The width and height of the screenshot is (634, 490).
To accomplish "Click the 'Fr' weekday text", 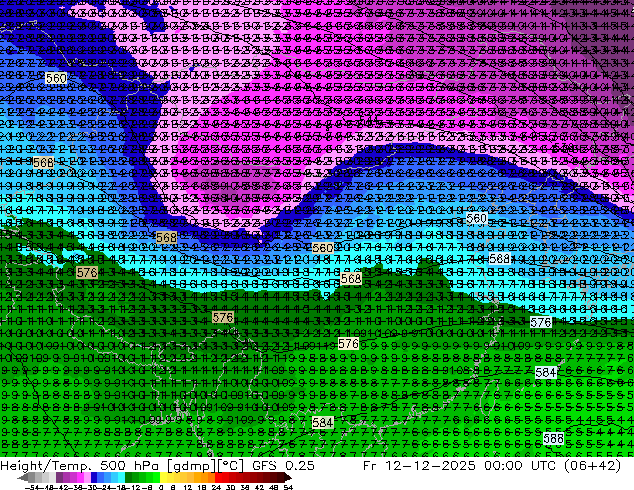I will coord(370,466).
